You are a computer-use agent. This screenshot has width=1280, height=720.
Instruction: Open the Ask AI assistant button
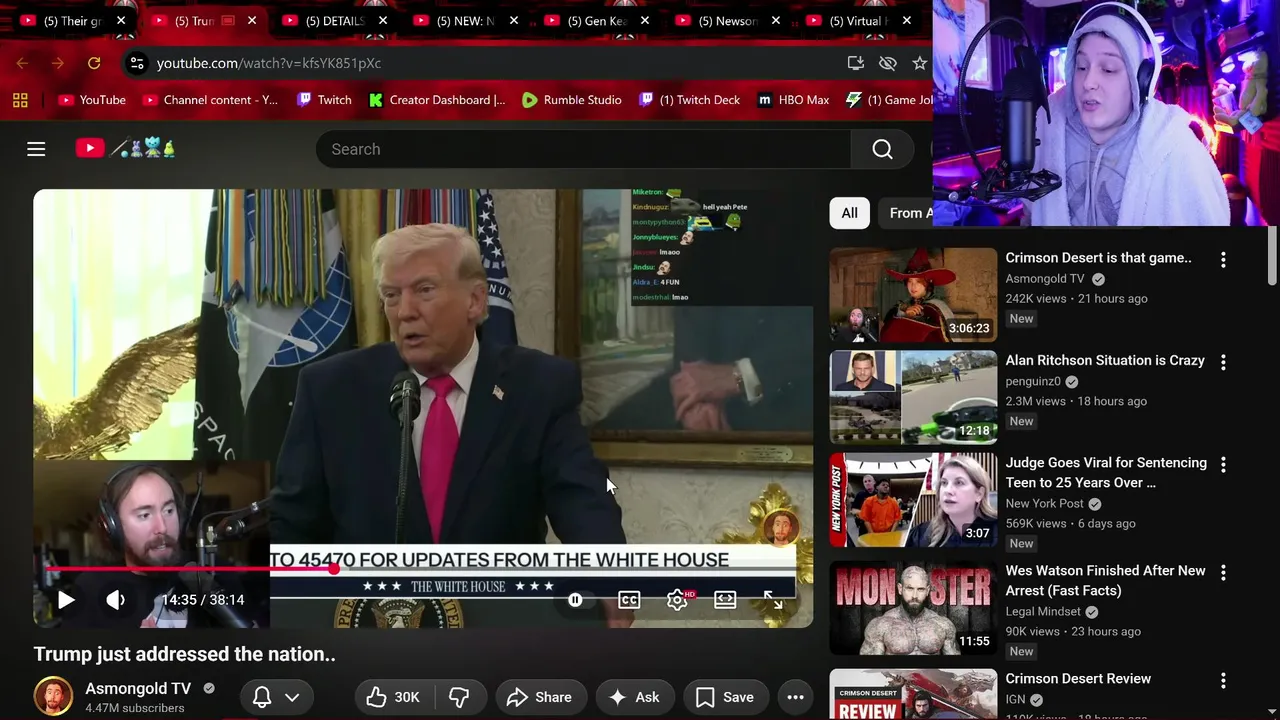pos(634,697)
